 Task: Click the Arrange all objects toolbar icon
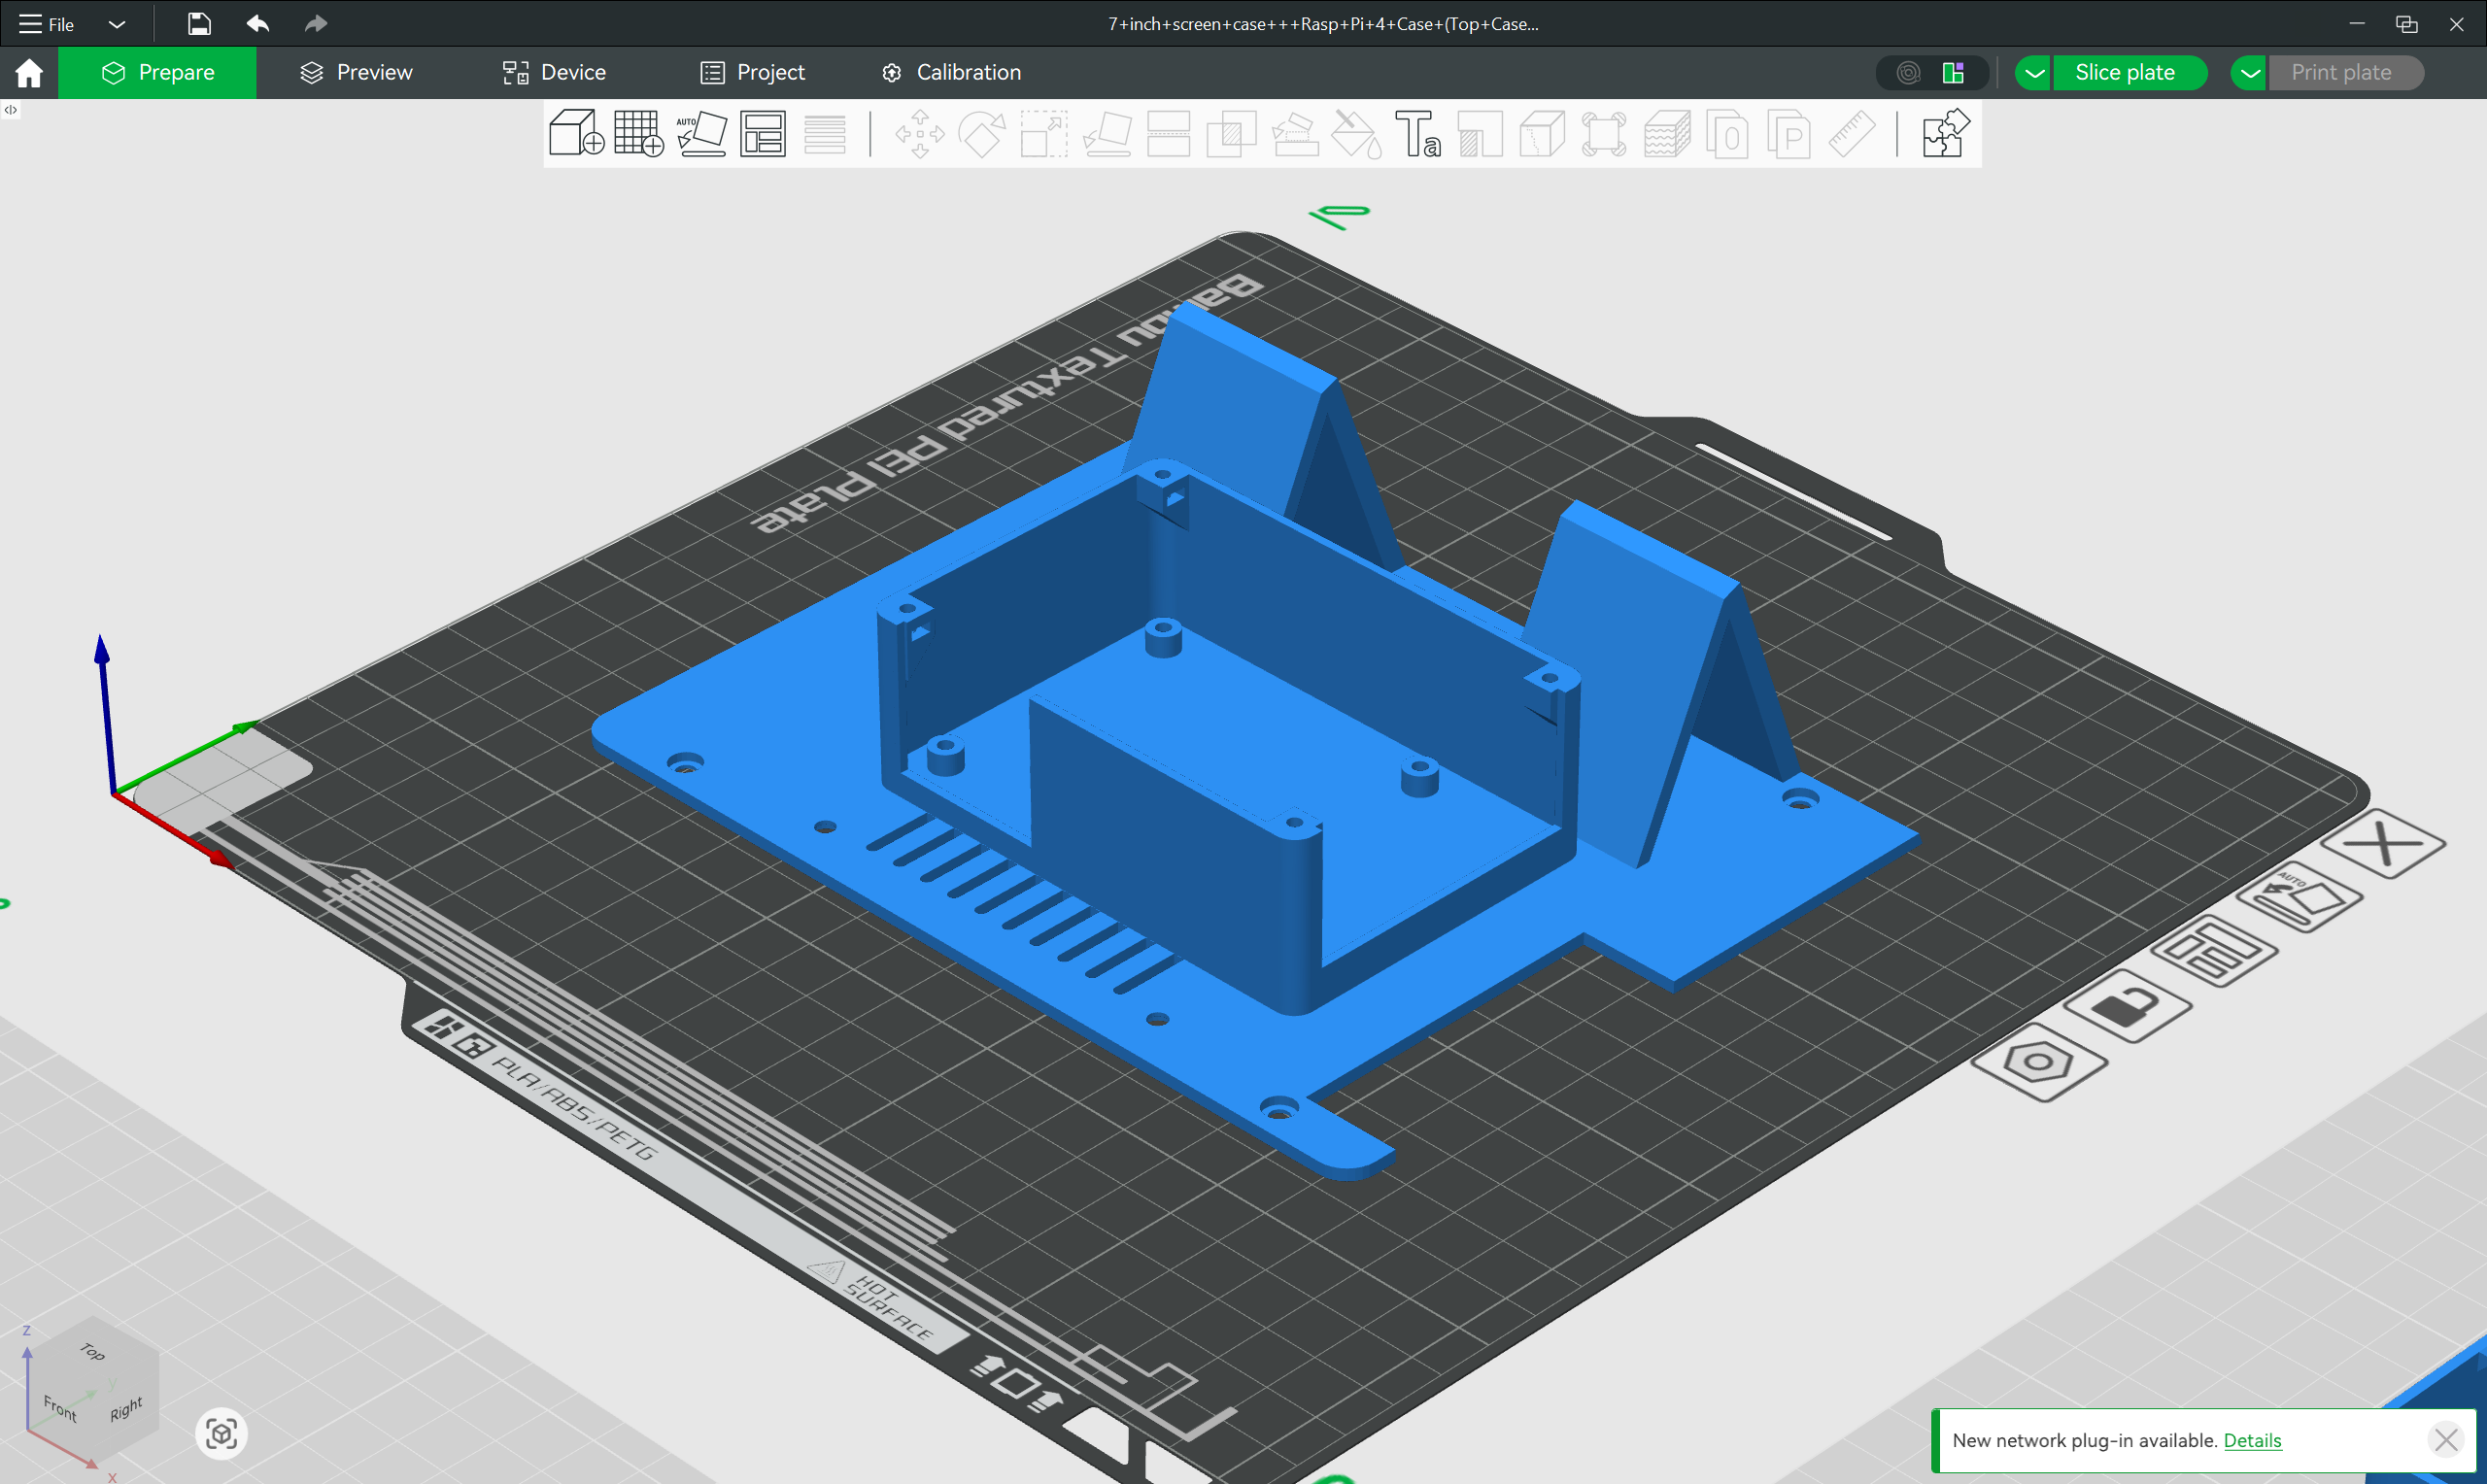(x=763, y=133)
